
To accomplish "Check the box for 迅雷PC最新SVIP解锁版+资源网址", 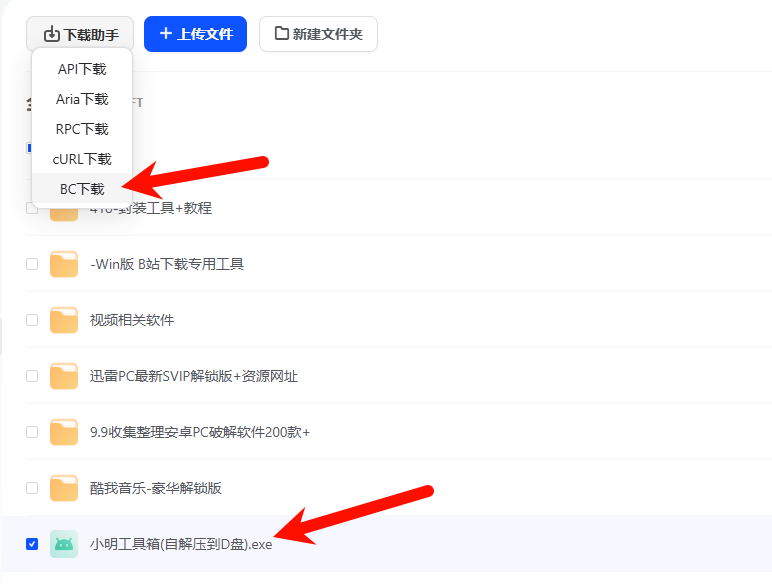I will click(x=32, y=376).
